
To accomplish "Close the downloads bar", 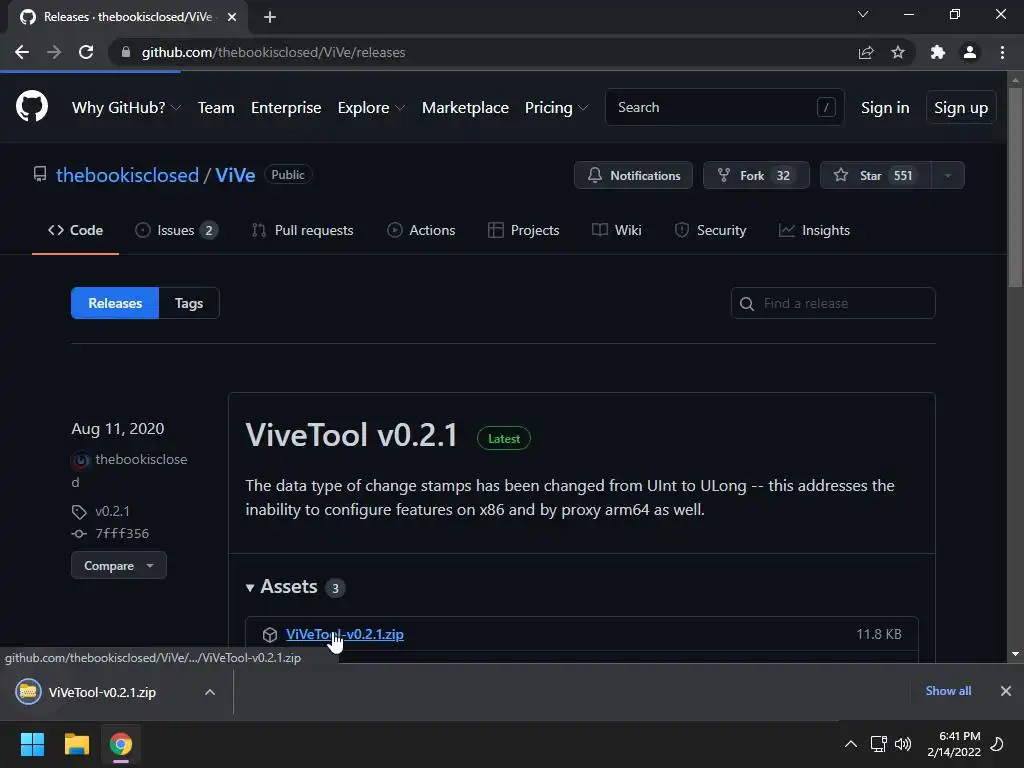I will coord(1006,691).
